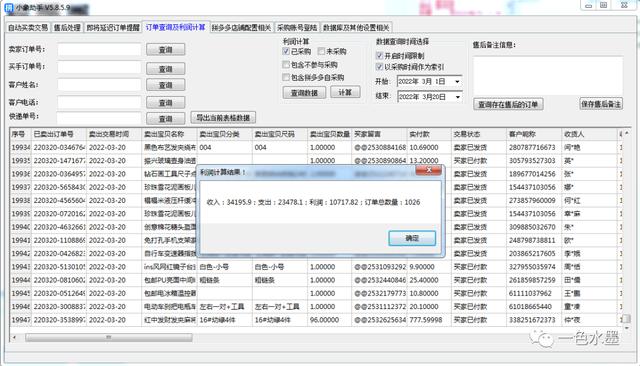The width and height of the screenshot is (640, 366).
Task: Click 查询 next to 快递单号
Action: coord(165,119)
